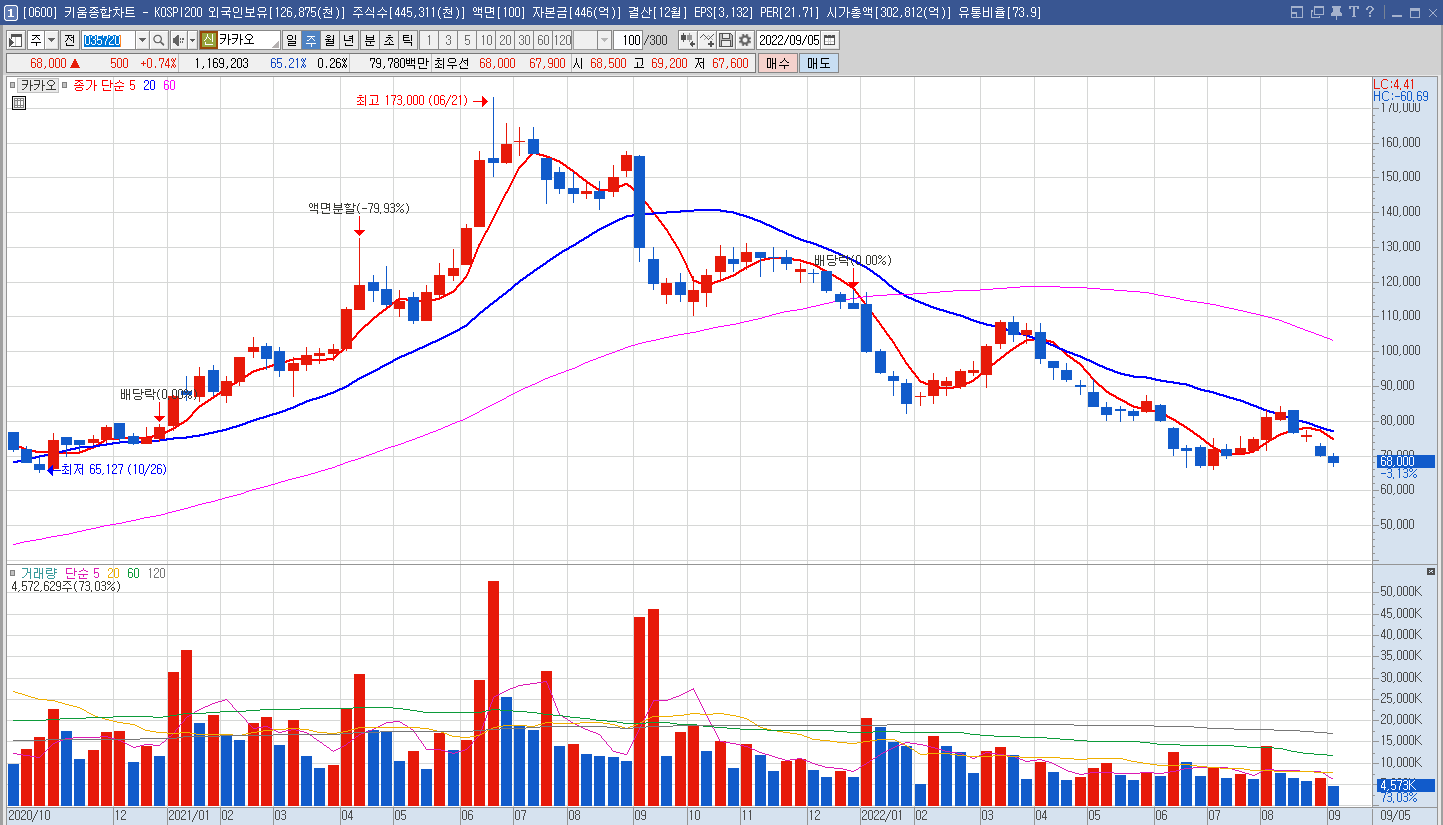This screenshot has height=825, width=1443.
Task: Click the 4,572,629주(73.03%) volume text
Action: 66,586
